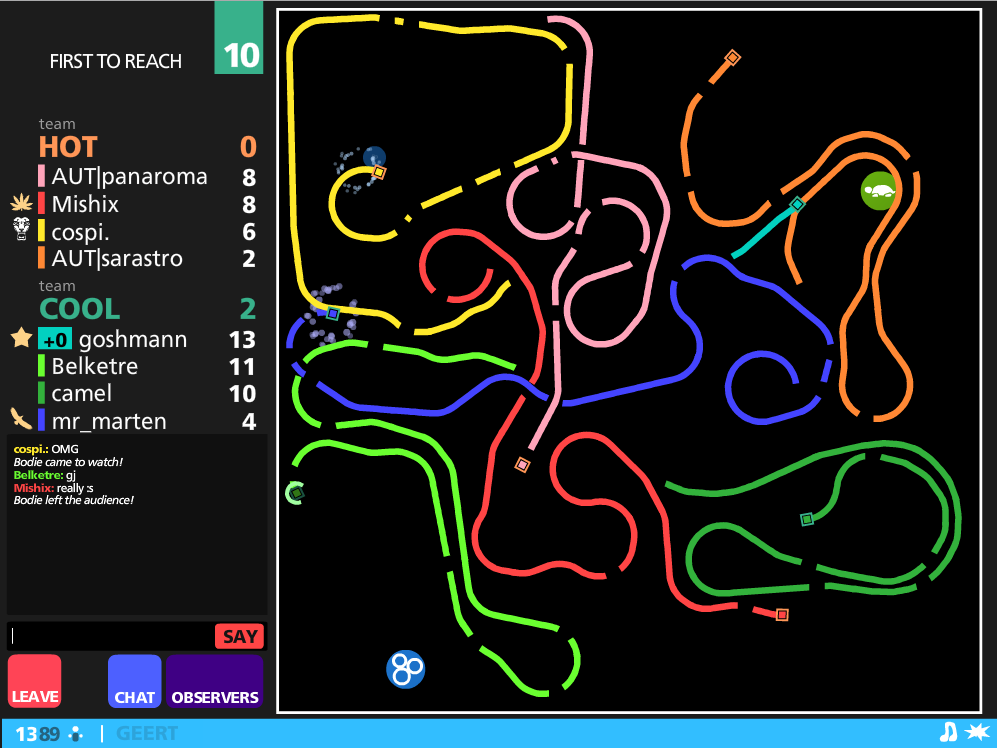Click AUT|sarastro's score 2
This screenshot has height=748, width=997.
tap(249, 259)
